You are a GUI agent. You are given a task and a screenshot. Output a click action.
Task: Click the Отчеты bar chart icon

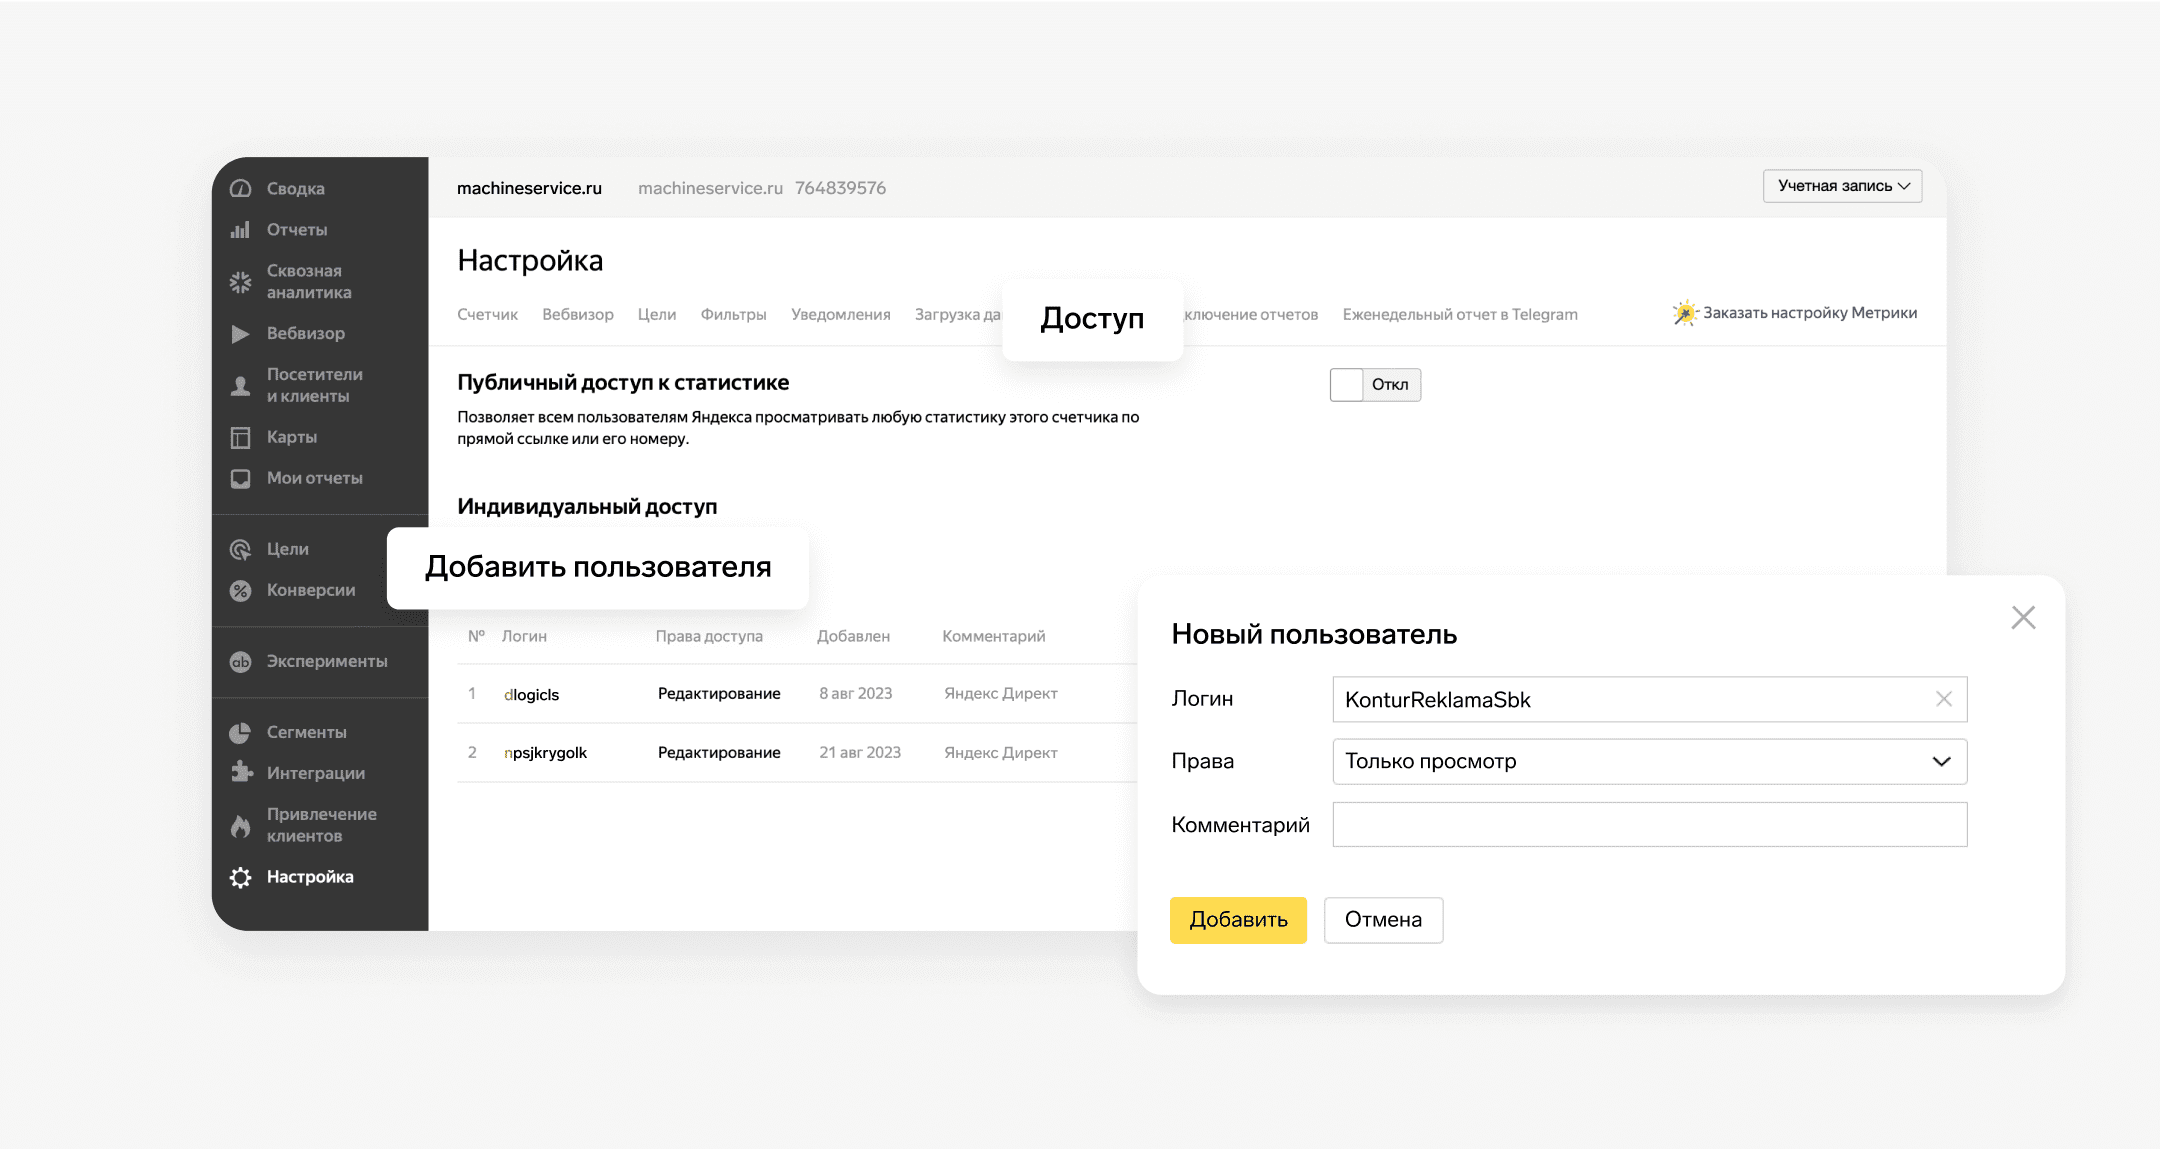pos(240,230)
